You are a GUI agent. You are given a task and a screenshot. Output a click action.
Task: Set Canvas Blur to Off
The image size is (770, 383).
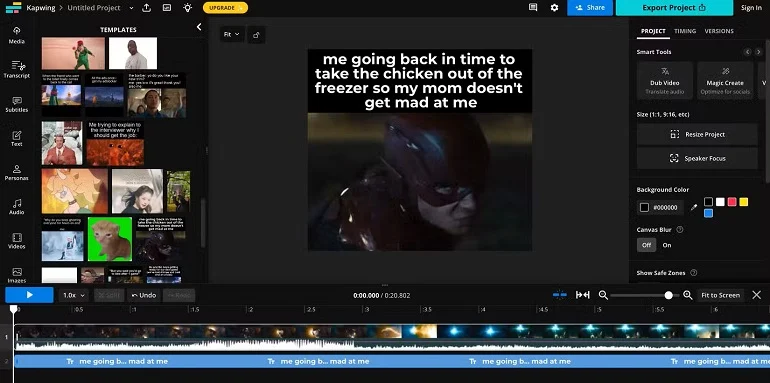[646, 245]
